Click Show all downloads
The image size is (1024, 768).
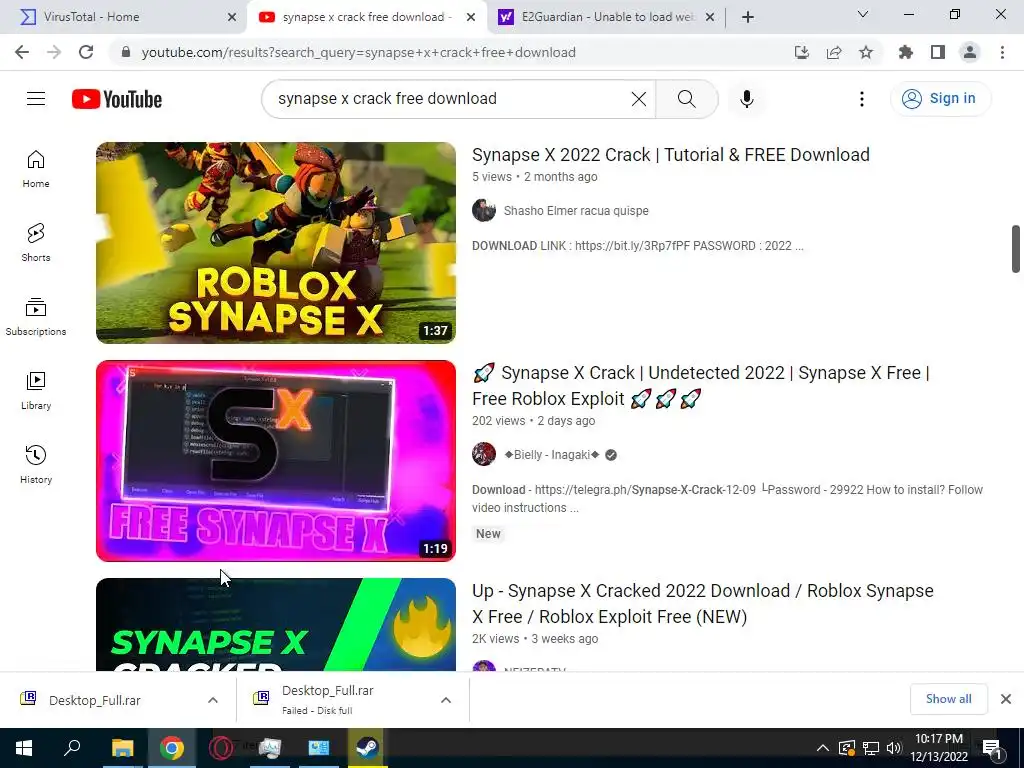[948, 699]
